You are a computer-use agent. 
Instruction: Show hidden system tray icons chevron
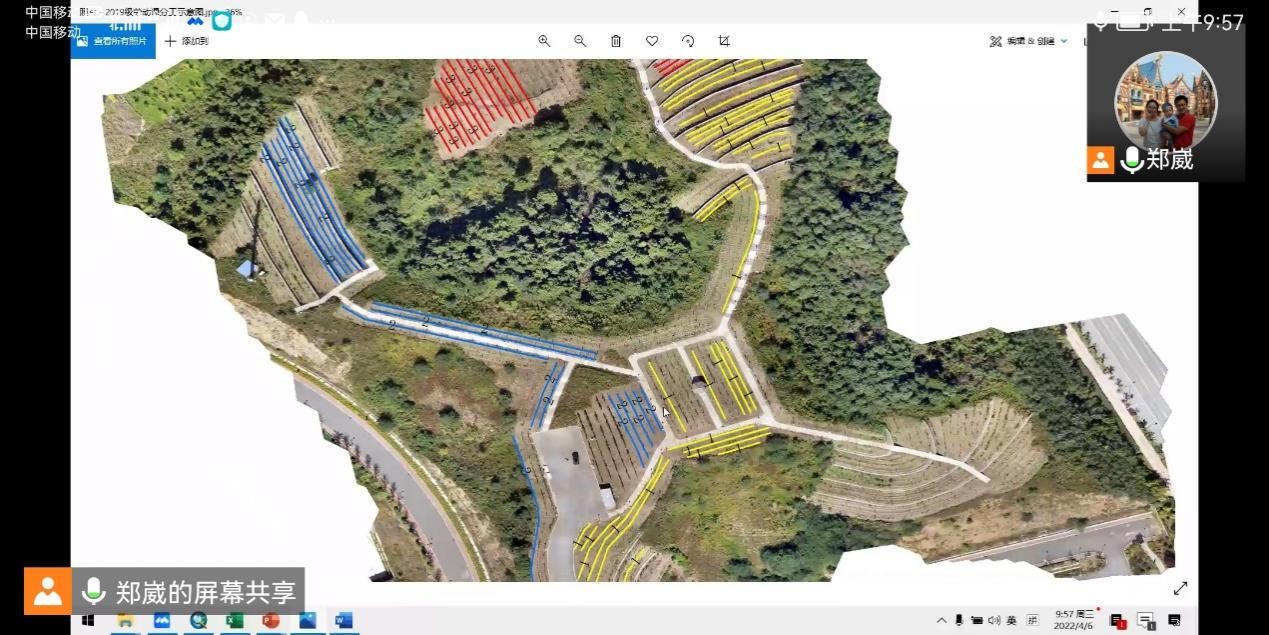click(x=941, y=621)
